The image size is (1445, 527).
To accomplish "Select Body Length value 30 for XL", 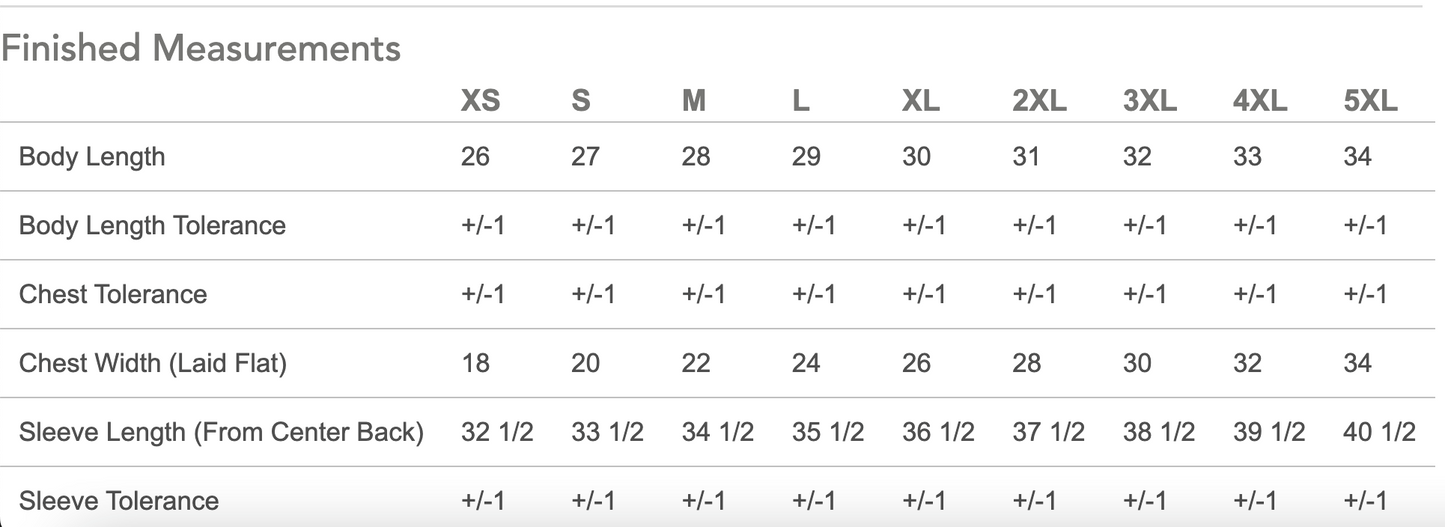I will (x=916, y=157).
